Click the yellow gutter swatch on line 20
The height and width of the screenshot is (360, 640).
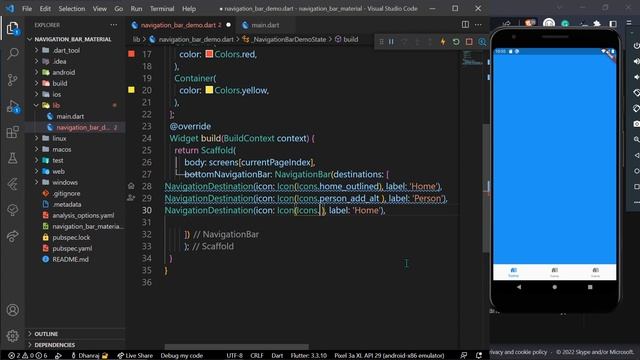click(x=131, y=90)
